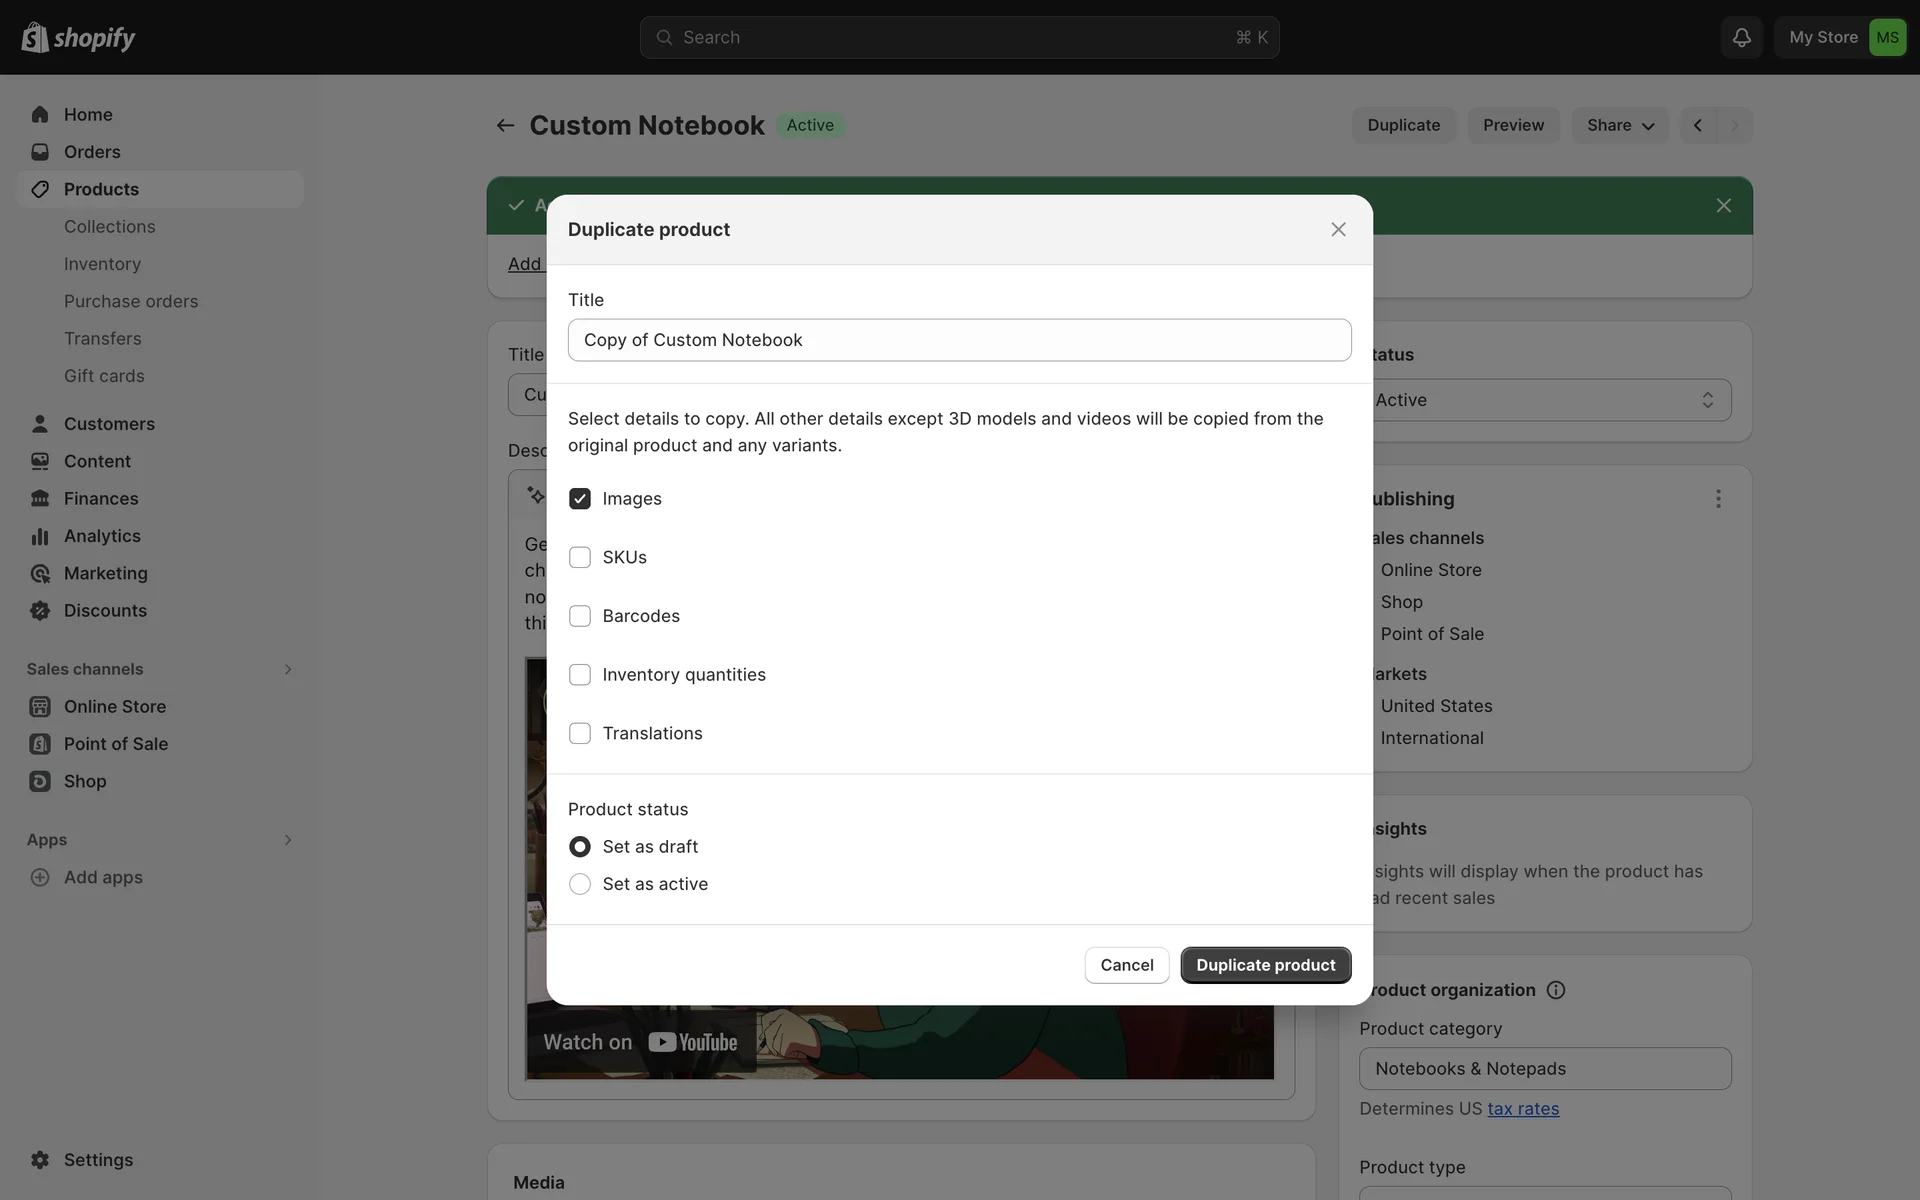This screenshot has width=1920, height=1200.
Task: Check Inventory quantities option
Action: tap(580, 675)
